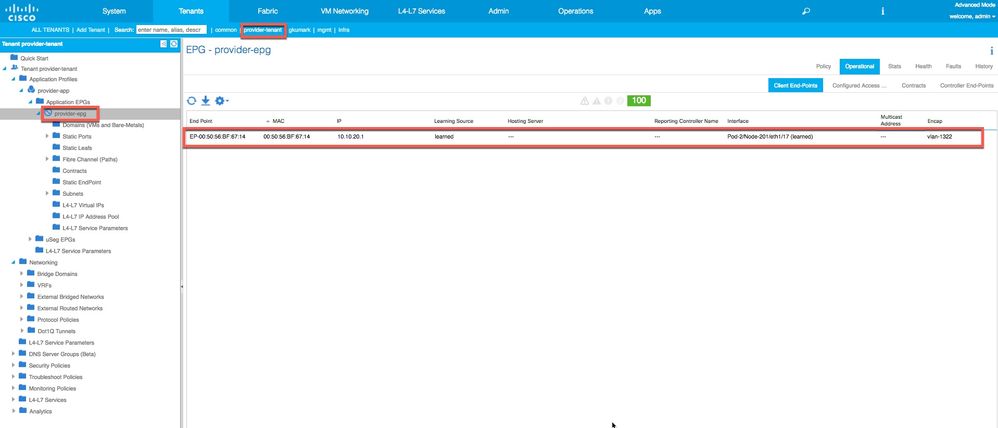Viewport: 998px width, 428px height.
Task: Click the green 100 health score badge
Action: click(638, 101)
